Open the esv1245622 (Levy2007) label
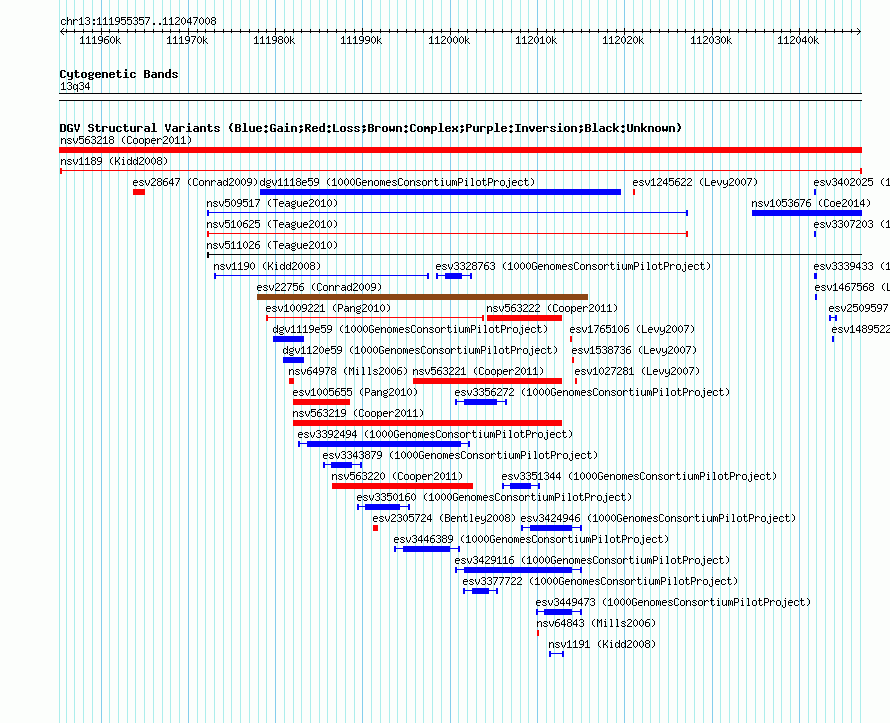 [695, 182]
